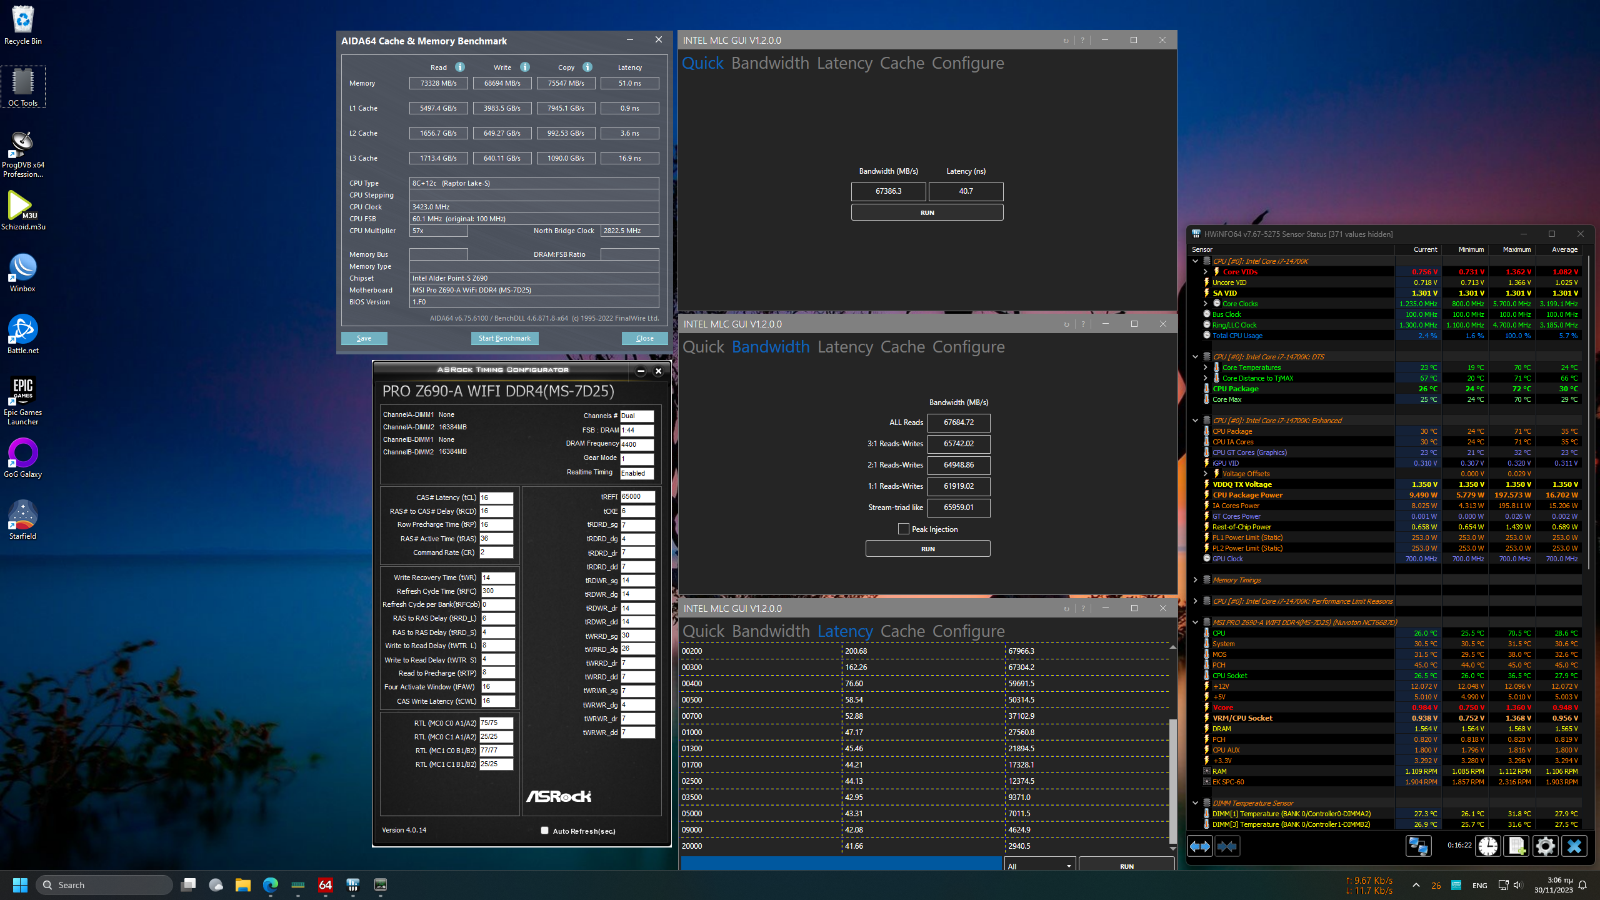Click HWiNFO collapse columns arrows button
The height and width of the screenshot is (900, 1600).
coord(1227,846)
